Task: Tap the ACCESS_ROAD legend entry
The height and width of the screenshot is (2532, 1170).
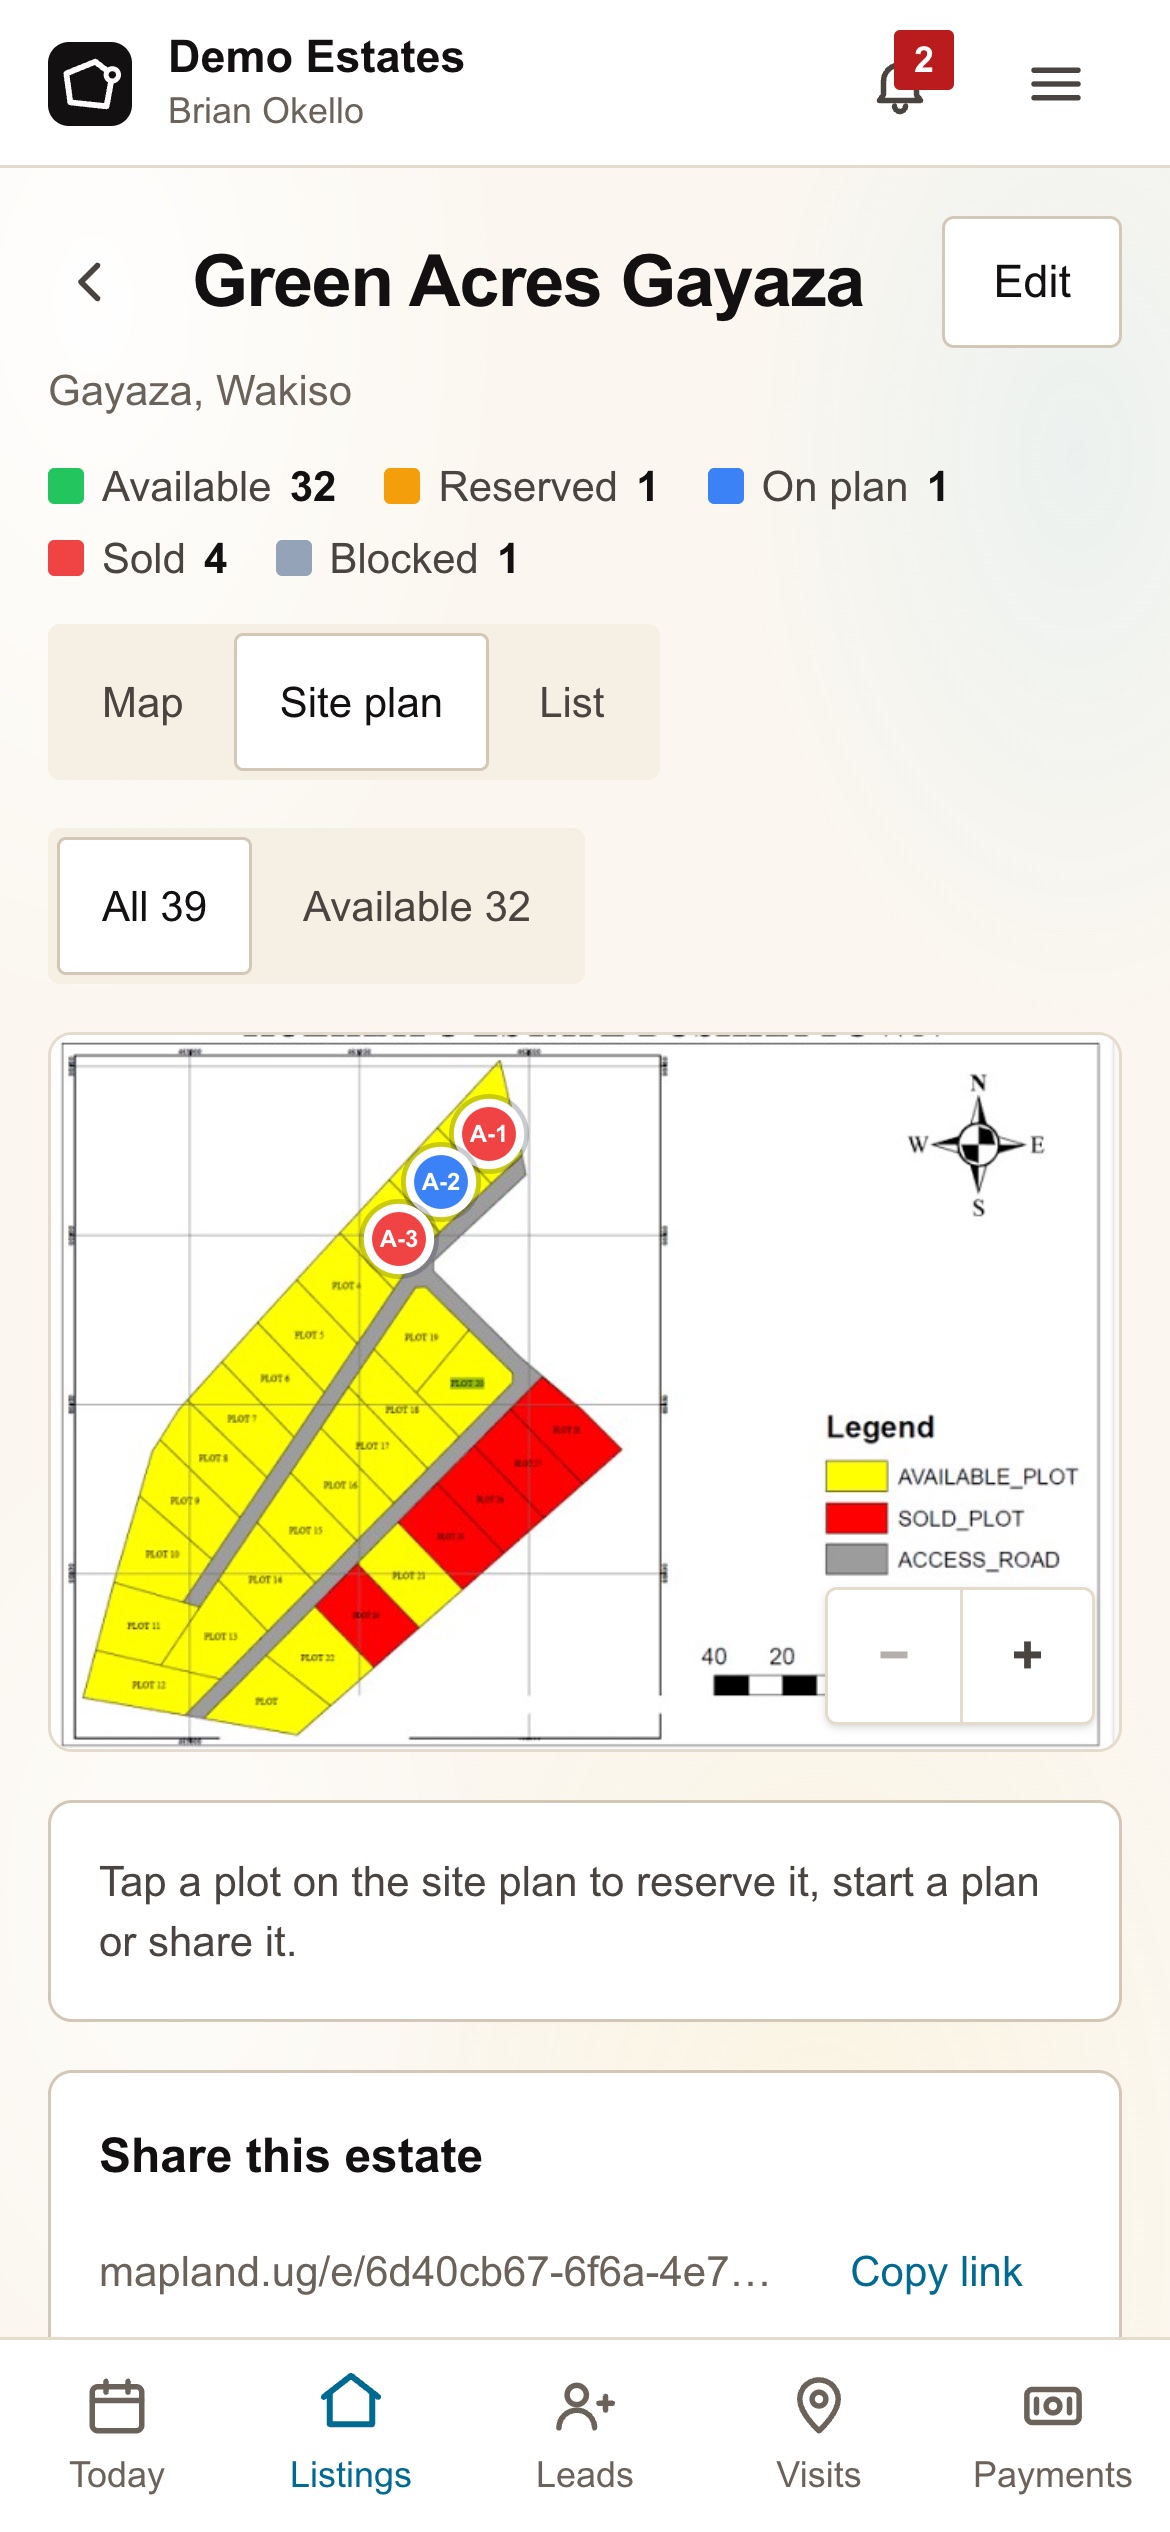Action: coord(943,1559)
